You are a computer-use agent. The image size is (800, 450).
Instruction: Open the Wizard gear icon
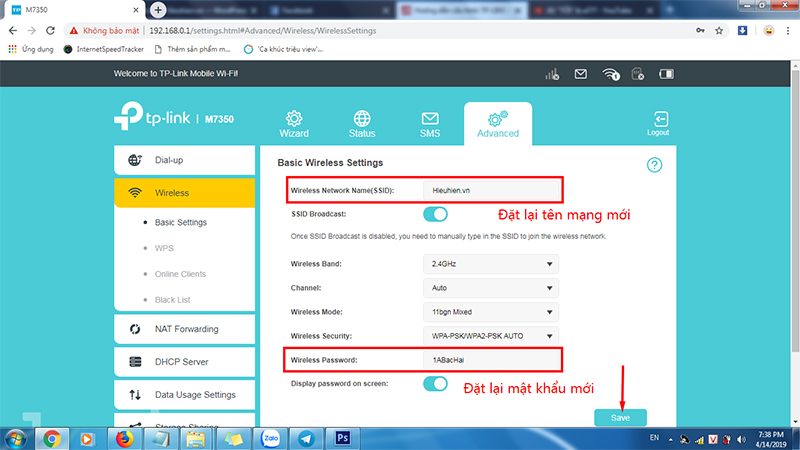coord(294,120)
